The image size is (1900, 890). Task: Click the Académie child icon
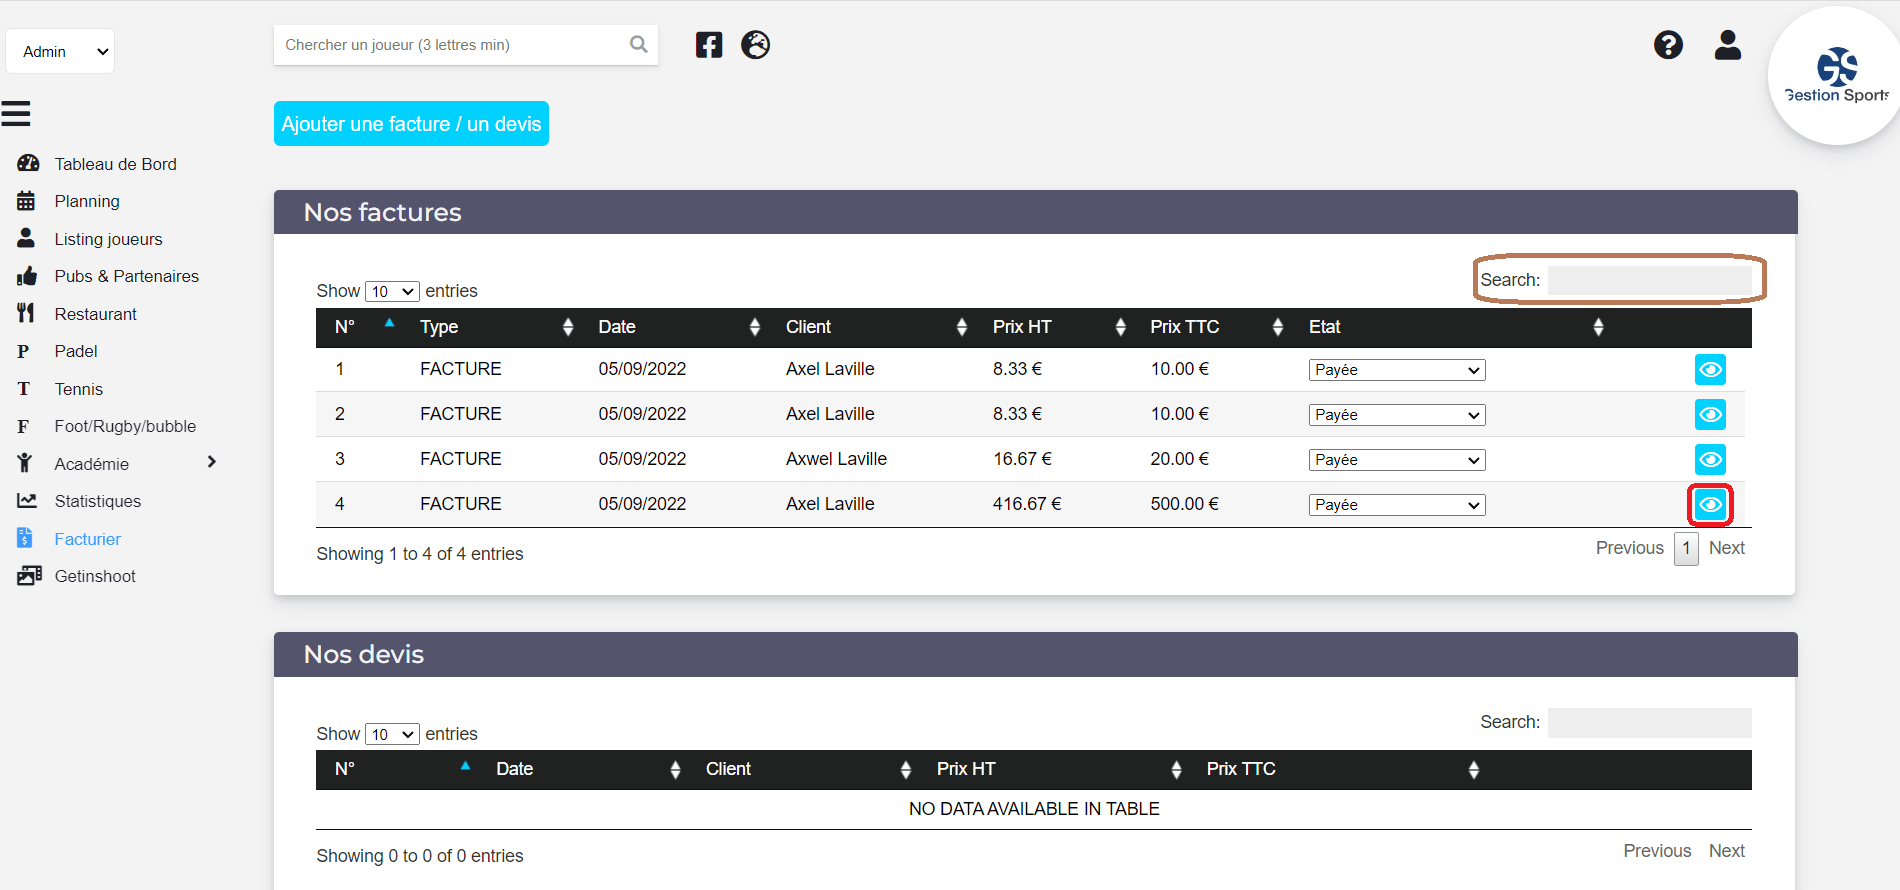tap(25, 463)
